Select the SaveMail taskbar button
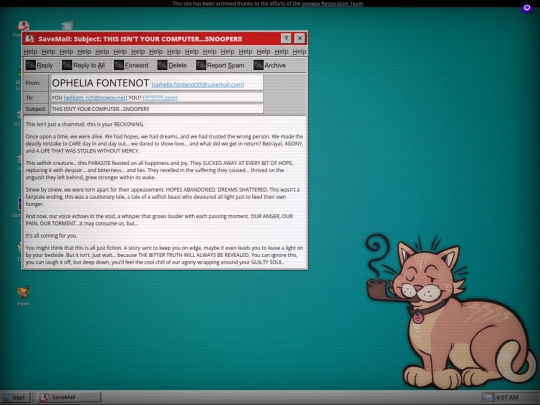 70,397
